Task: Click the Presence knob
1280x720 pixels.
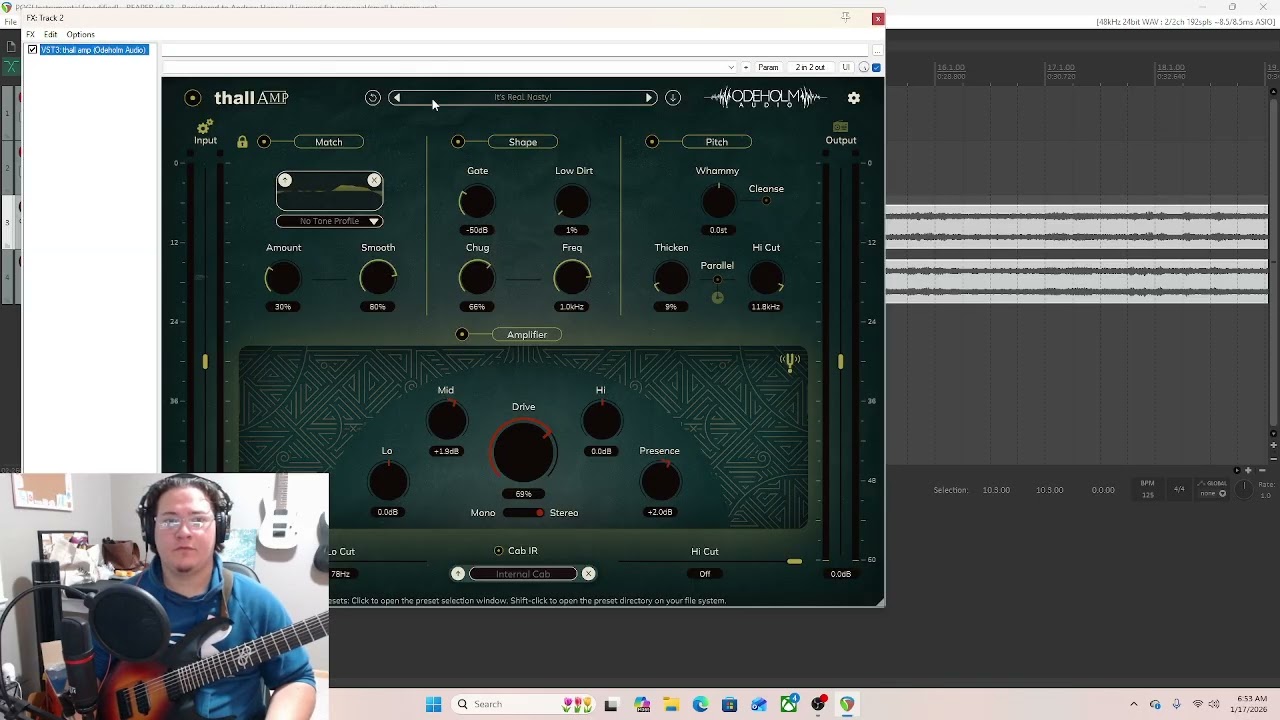Action: [x=660, y=482]
